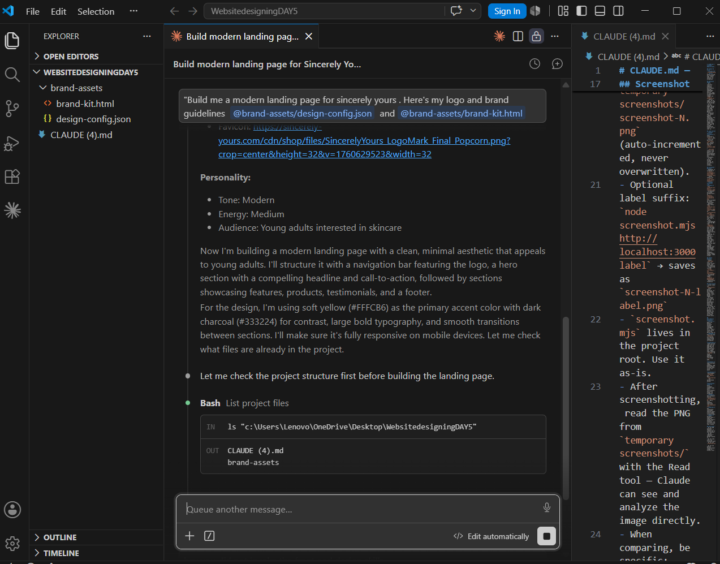Open the Run and Debug view
The height and width of the screenshot is (564, 720).
coord(12,143)
